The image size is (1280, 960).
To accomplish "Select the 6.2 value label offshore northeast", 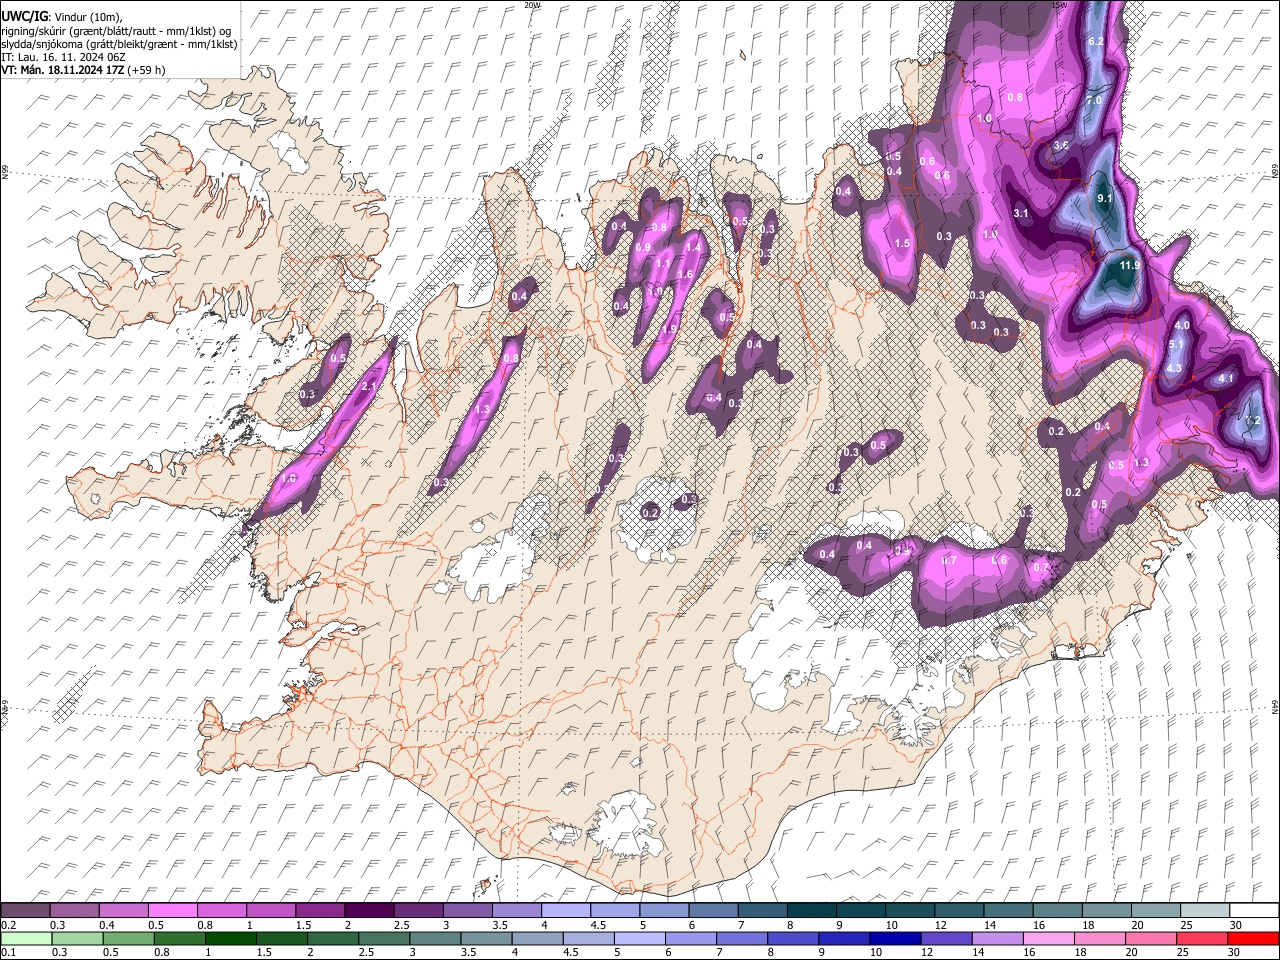I will (1095, 41).
